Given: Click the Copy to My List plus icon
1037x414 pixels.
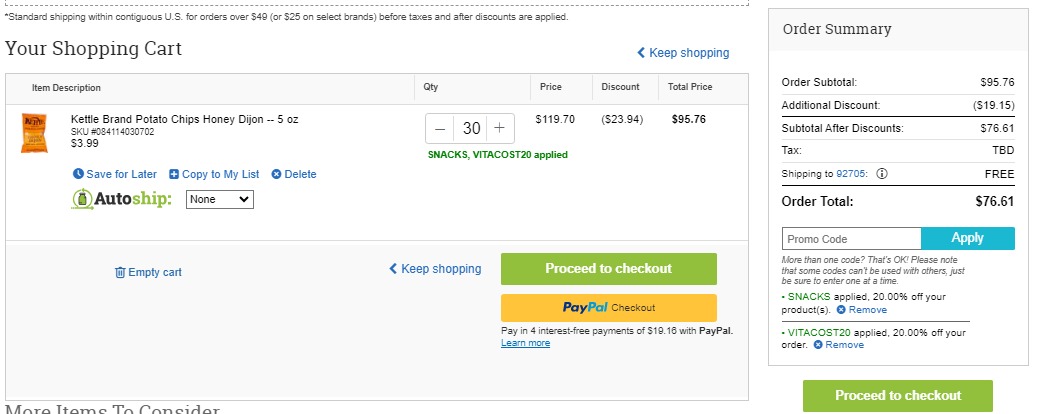Looking at the screenshot, I should point(174,174).
